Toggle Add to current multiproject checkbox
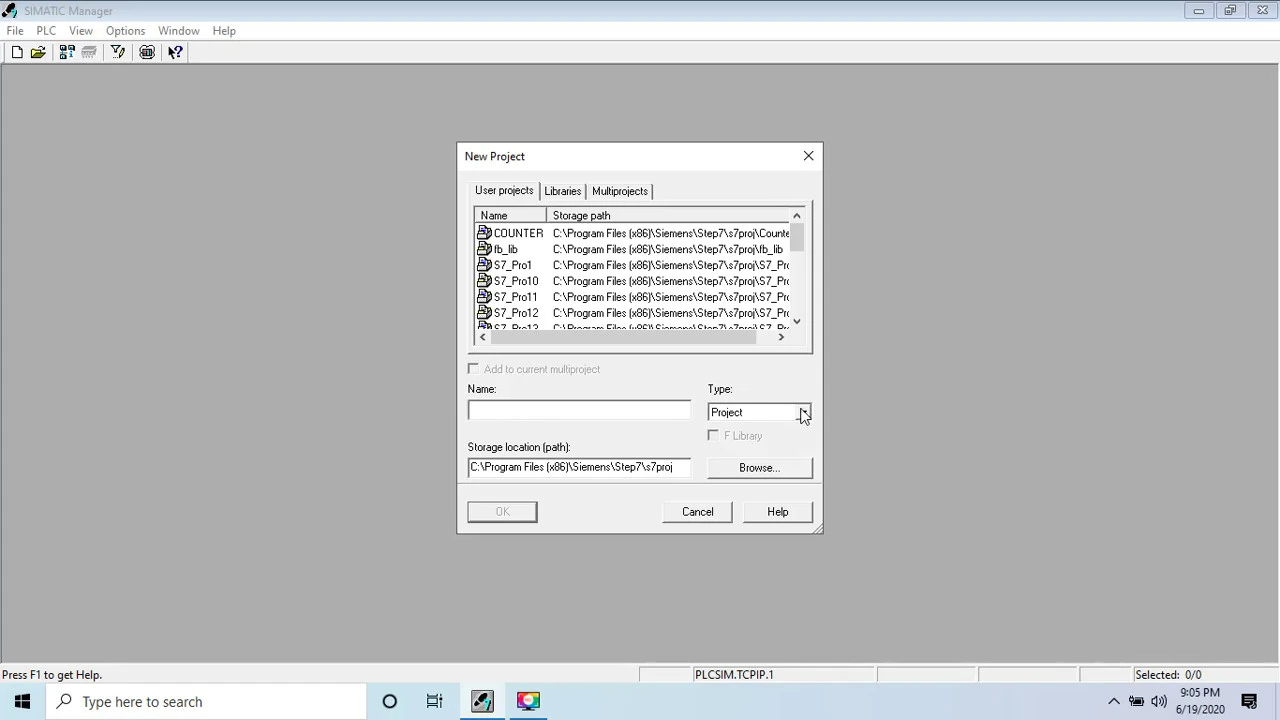This screenshot has height=720, width=1280. click(473, 369)
